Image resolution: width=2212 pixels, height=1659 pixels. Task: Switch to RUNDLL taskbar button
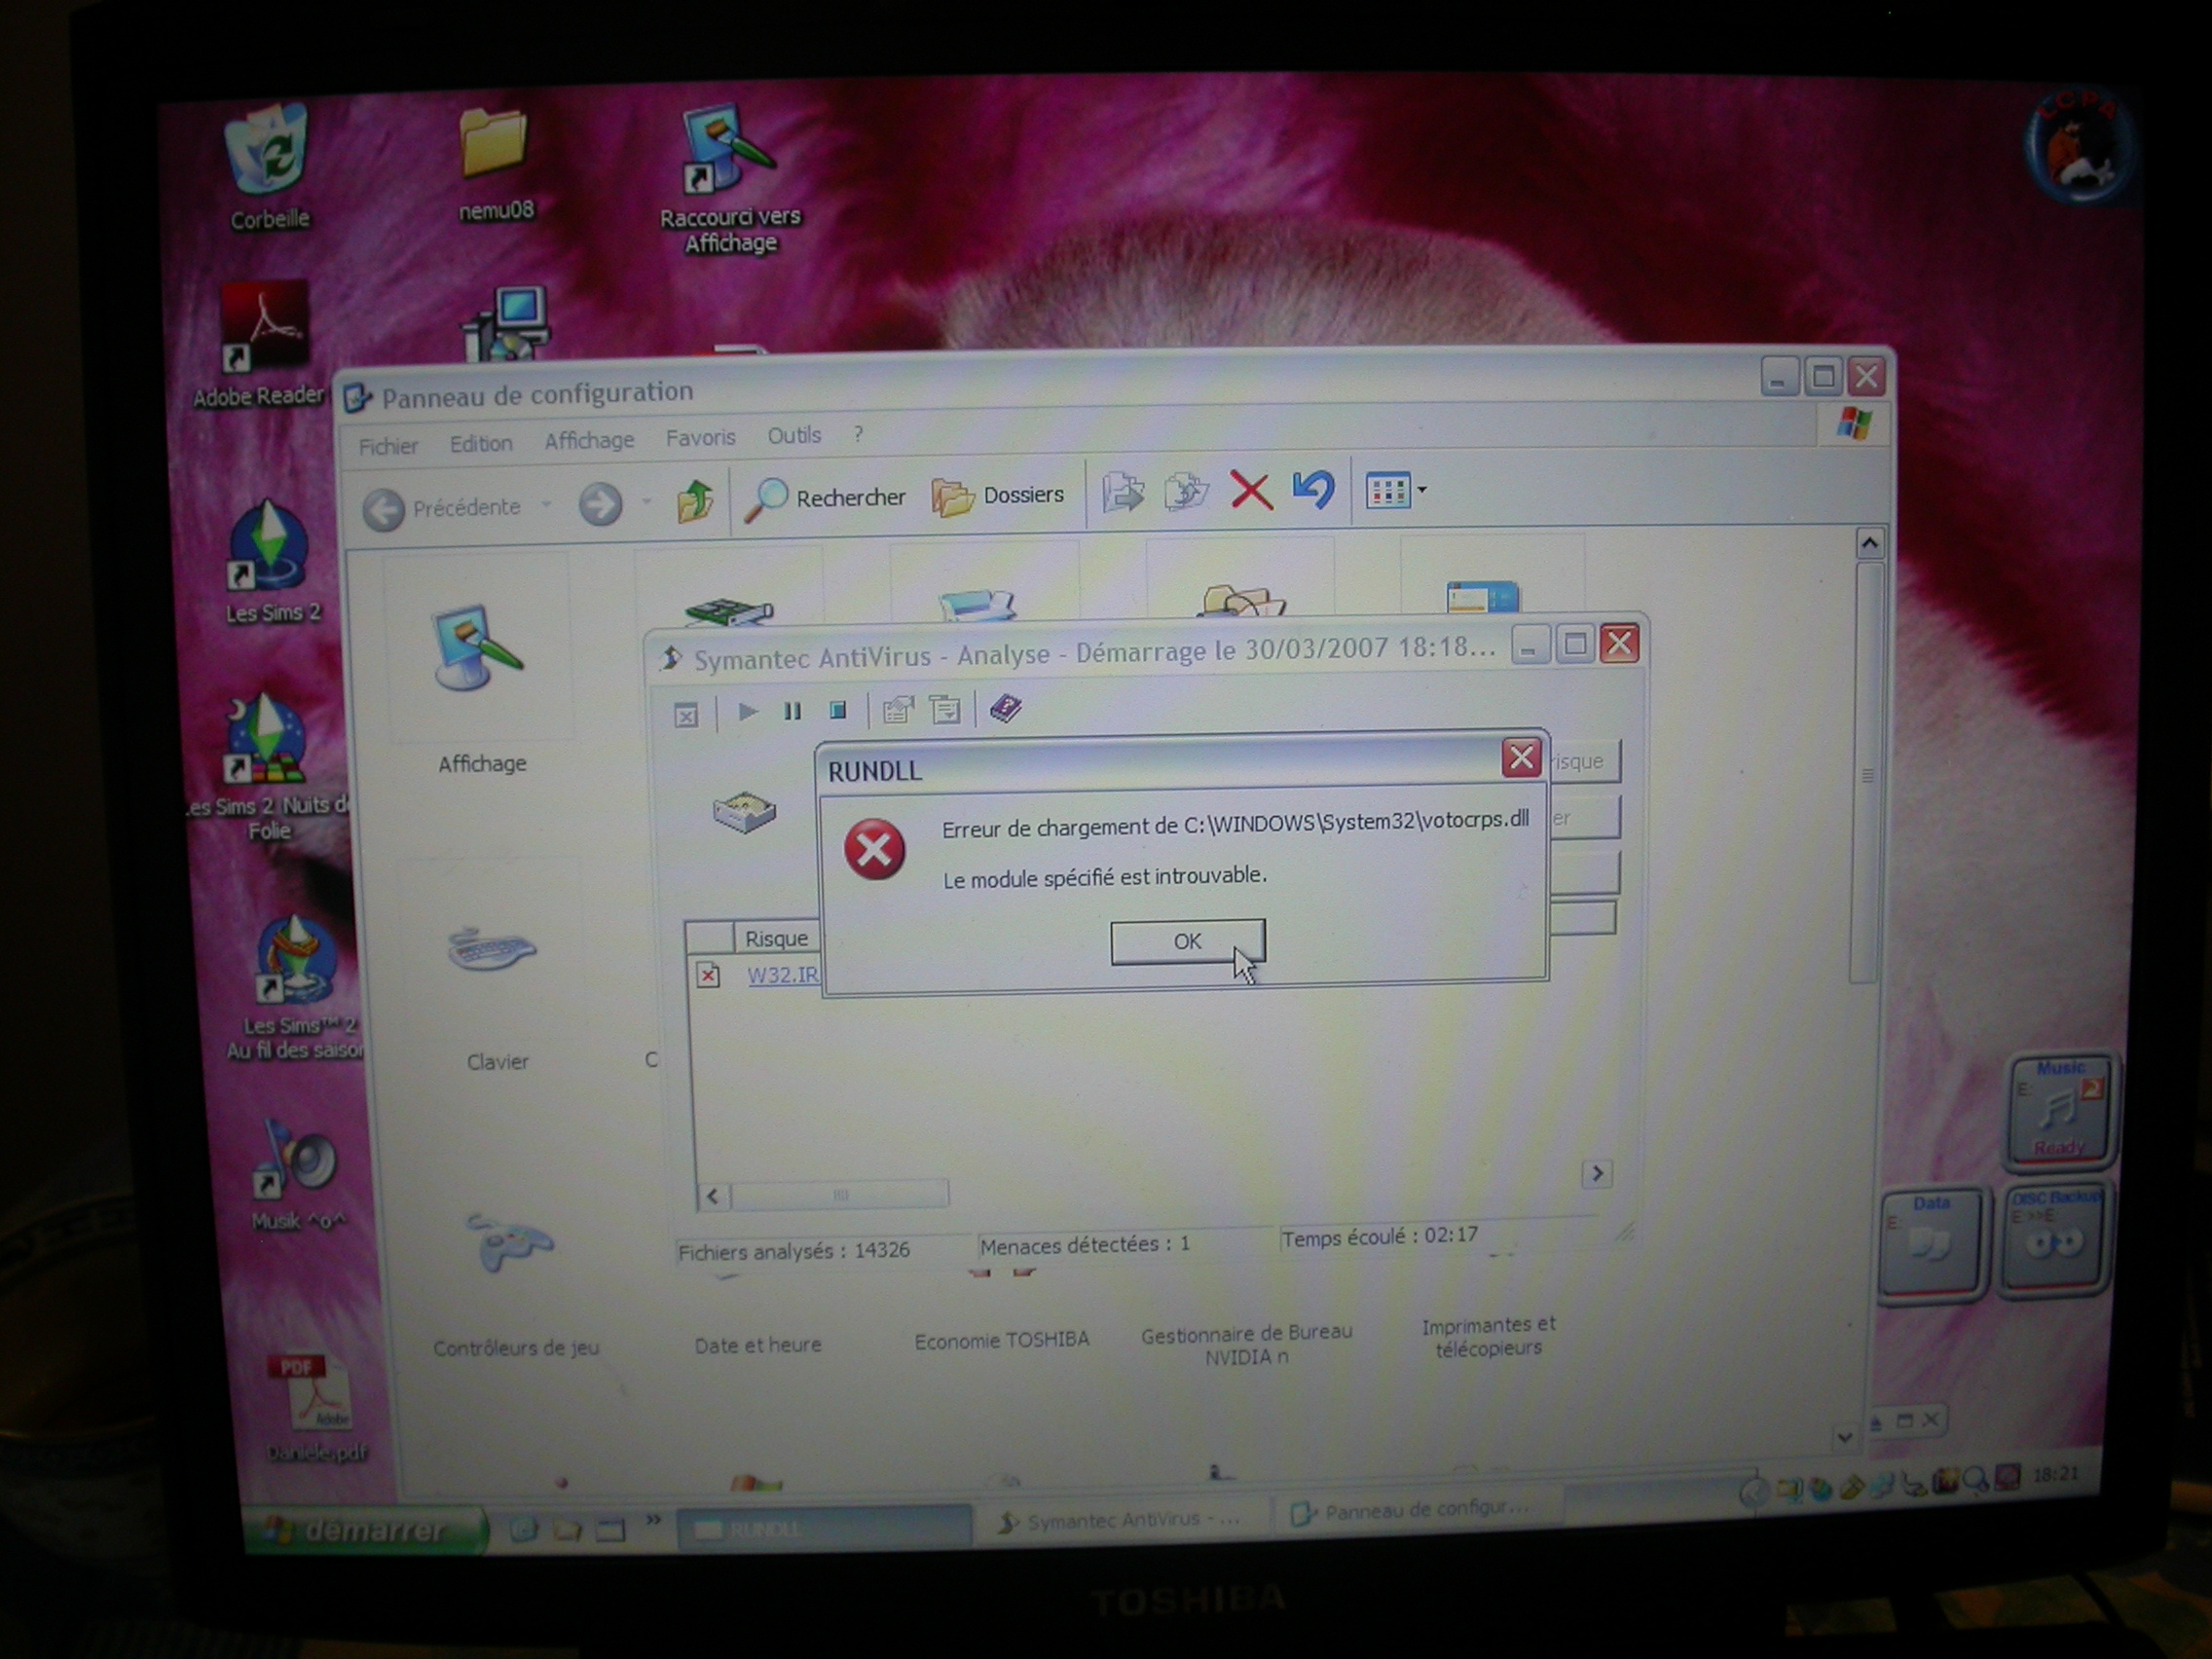(x=824, y=1528)
